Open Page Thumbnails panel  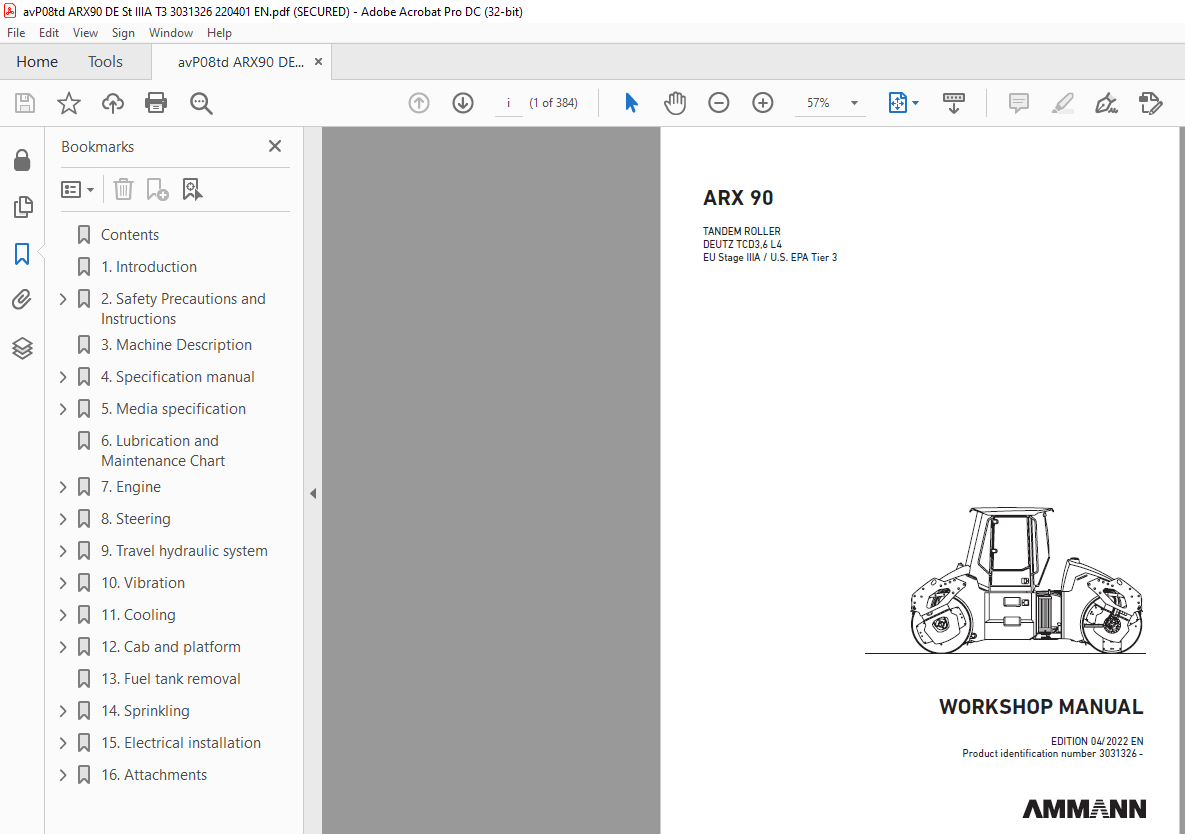pos(23,207)
